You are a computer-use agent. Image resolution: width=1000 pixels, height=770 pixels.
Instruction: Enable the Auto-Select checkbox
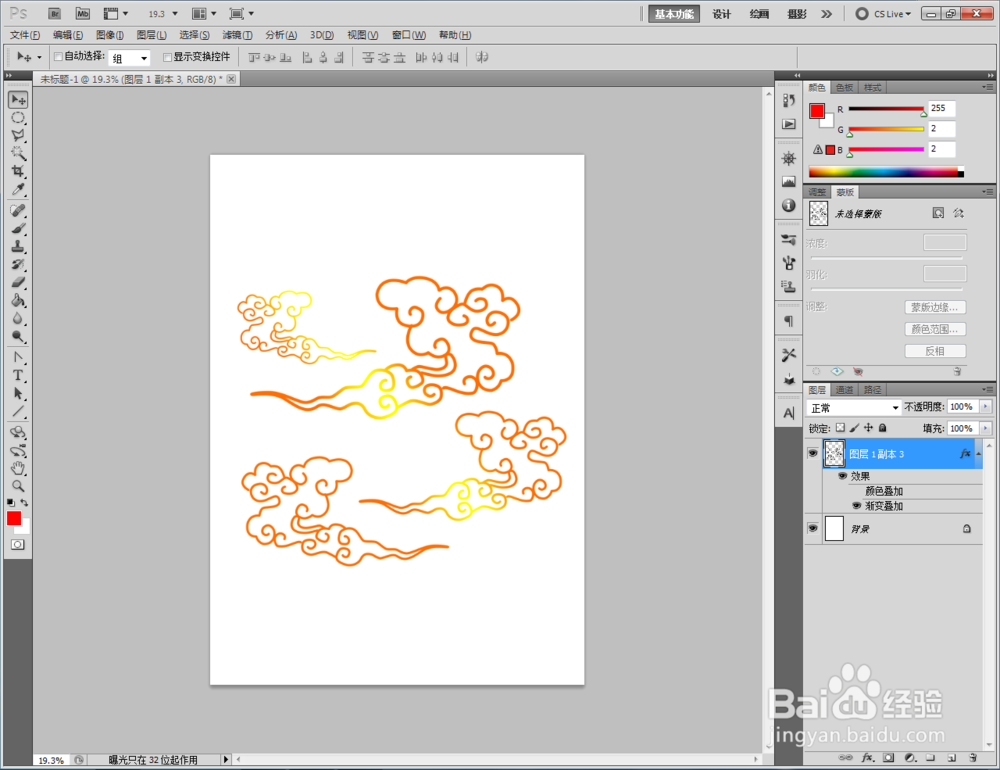click(x=58, y=57)
